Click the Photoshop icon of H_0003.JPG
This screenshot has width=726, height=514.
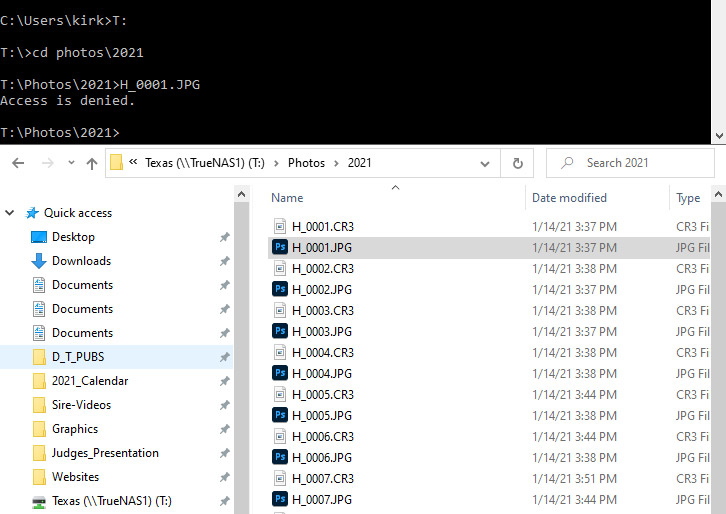click(280, 331)
